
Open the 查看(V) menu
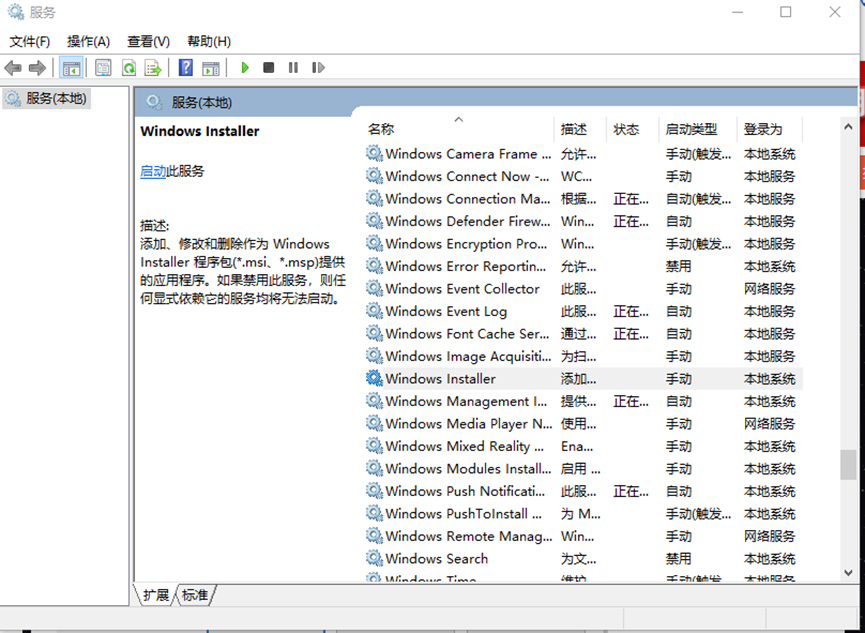point(148,41)
